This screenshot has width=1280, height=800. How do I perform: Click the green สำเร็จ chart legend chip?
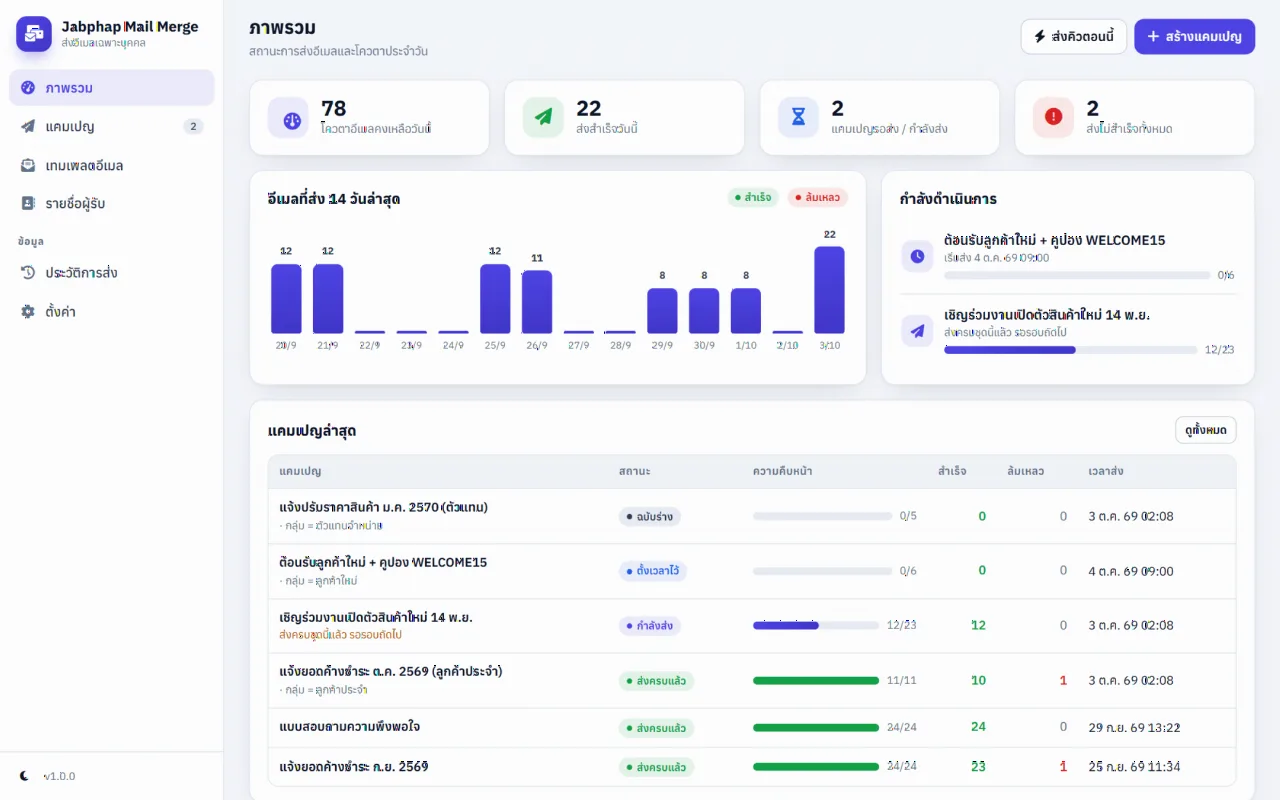click(753, 198)
